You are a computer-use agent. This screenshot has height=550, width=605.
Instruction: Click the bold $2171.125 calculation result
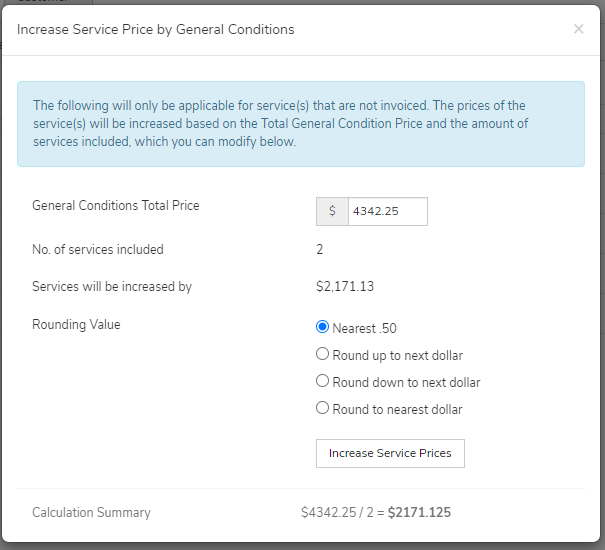click(419, 513)
